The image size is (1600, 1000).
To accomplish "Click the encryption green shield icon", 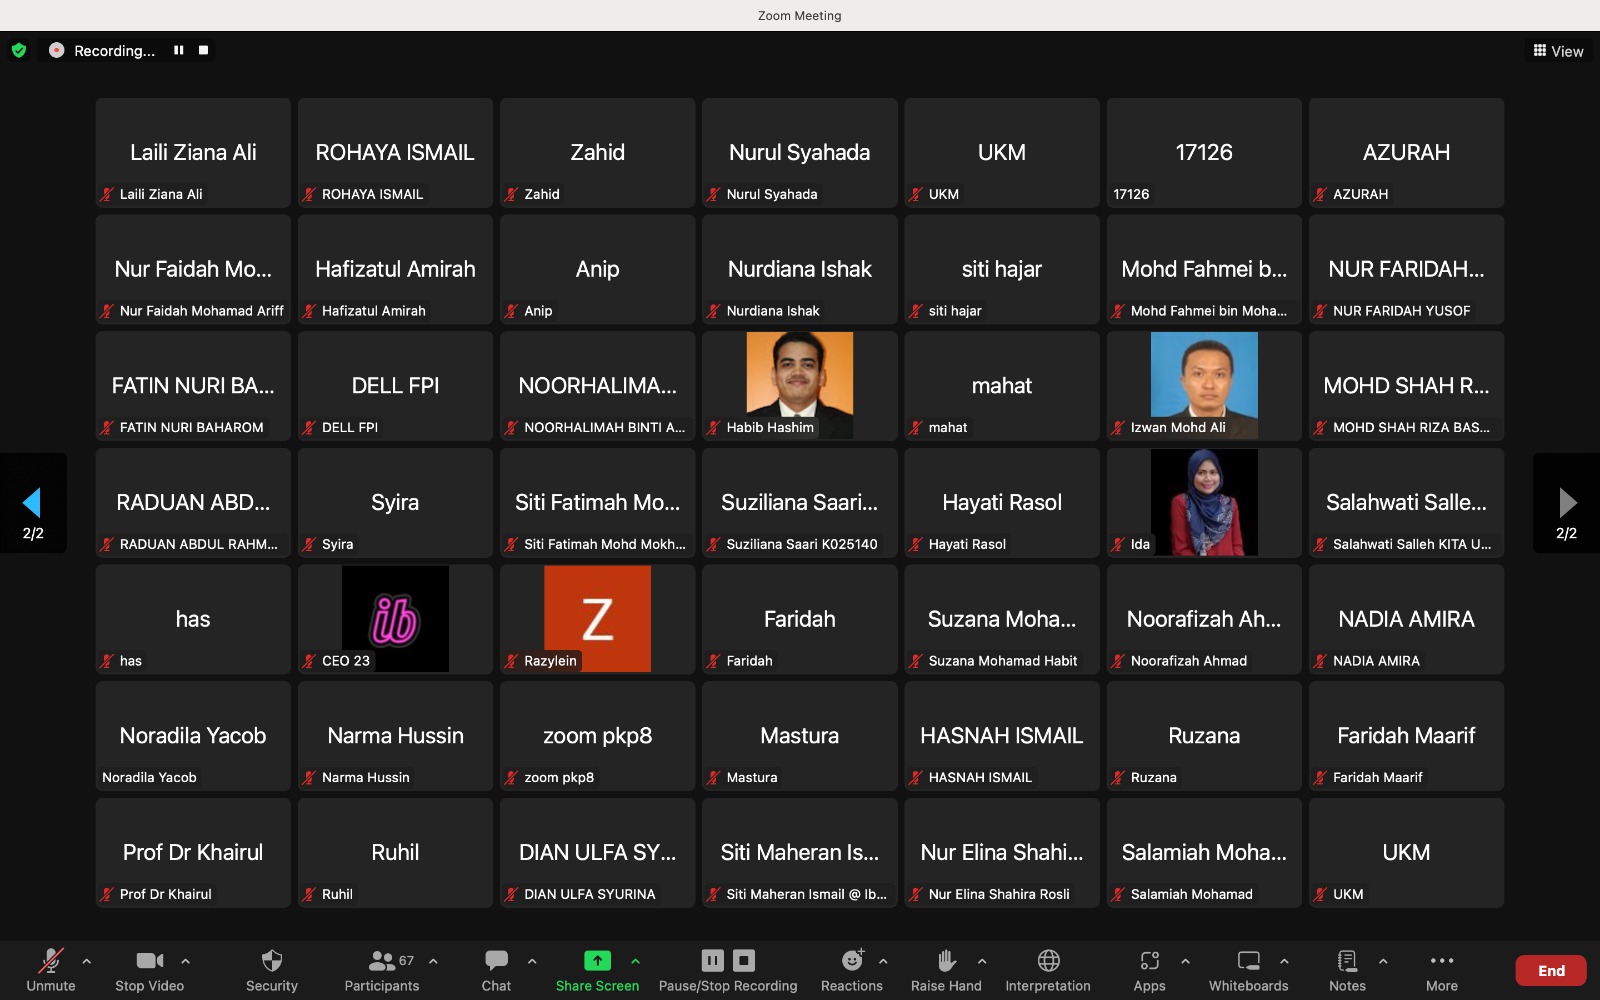I will (19, 50).
